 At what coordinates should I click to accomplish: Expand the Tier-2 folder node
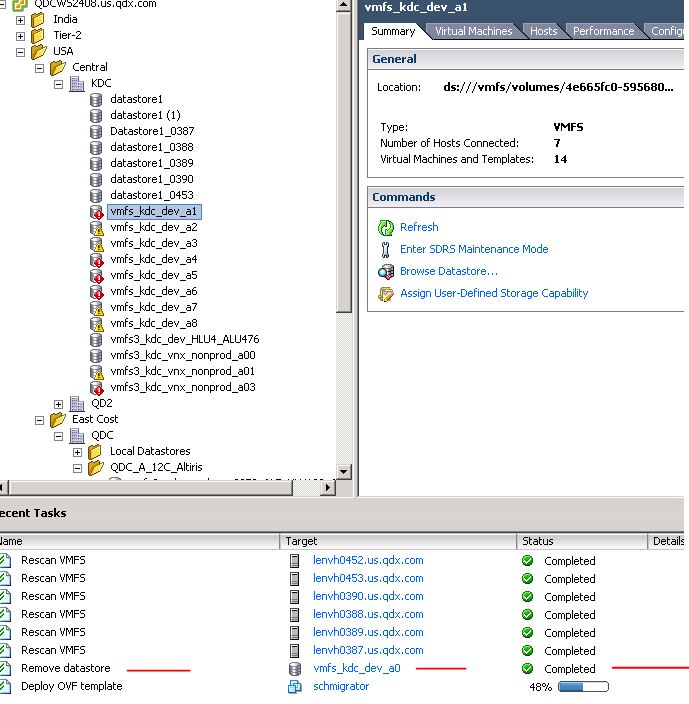click(x=20, y=36)
